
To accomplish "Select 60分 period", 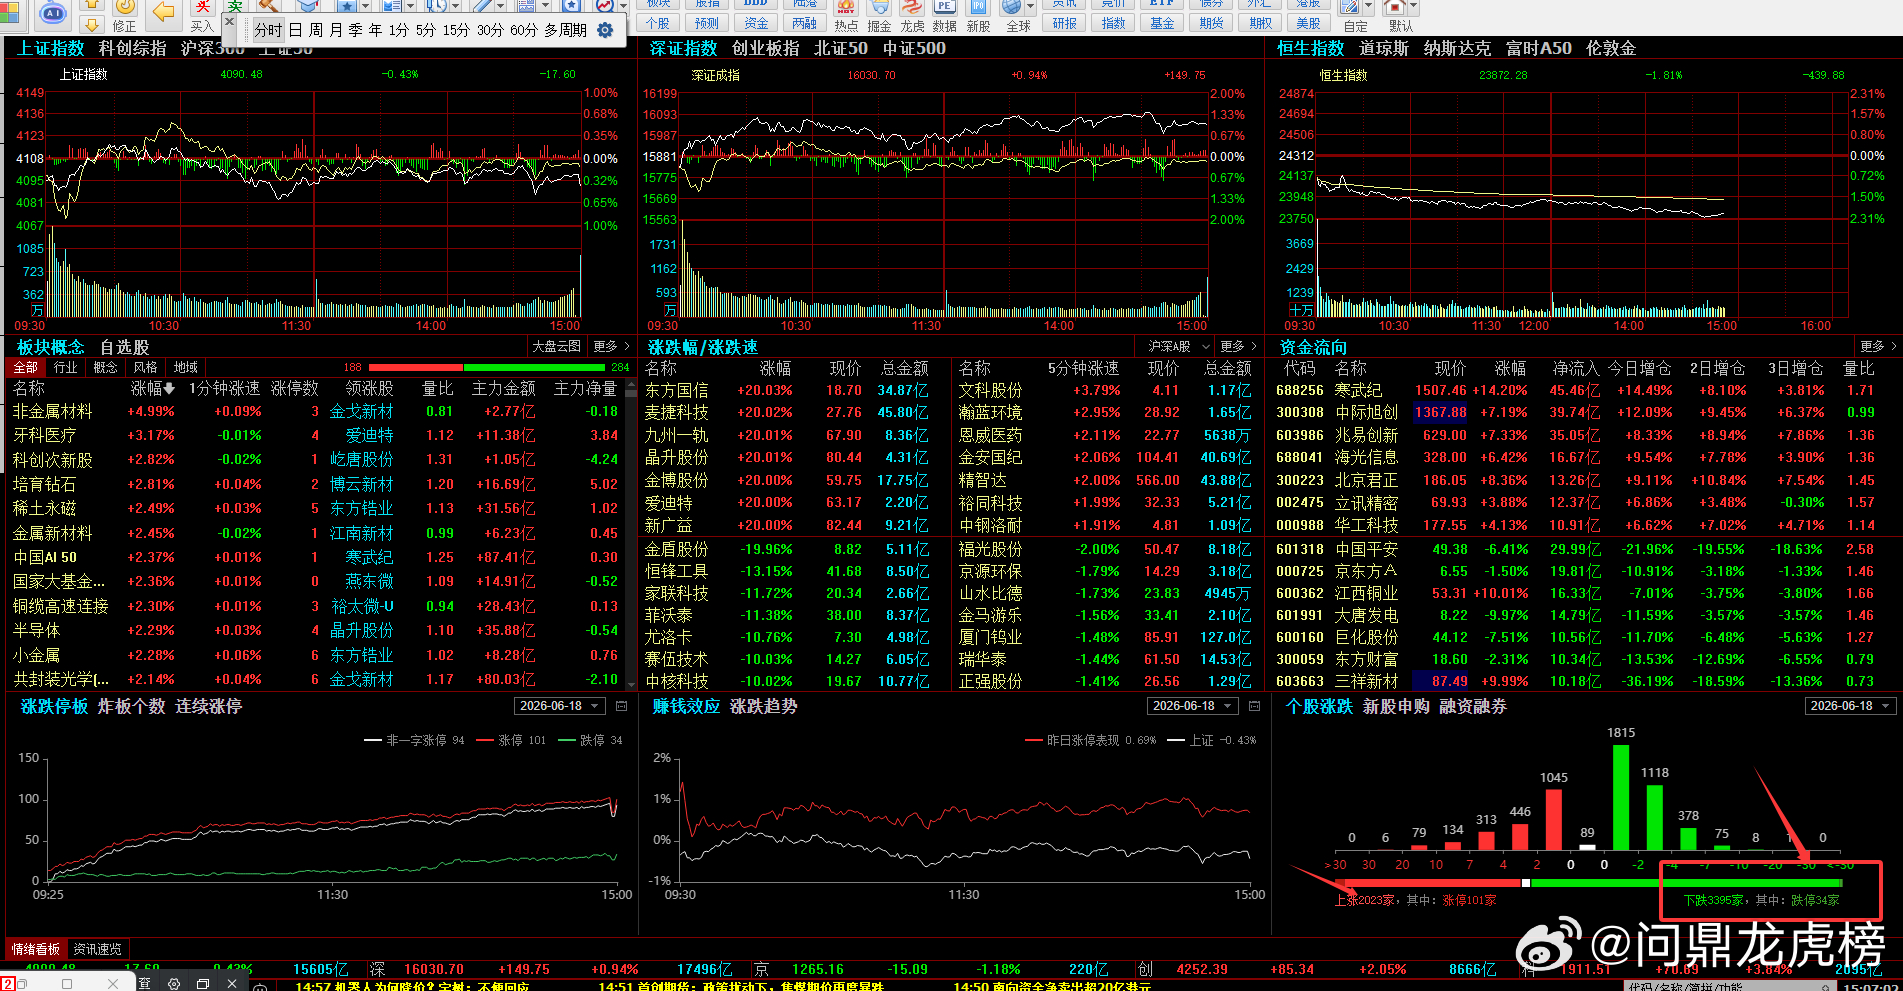I will tap(524, 30).
